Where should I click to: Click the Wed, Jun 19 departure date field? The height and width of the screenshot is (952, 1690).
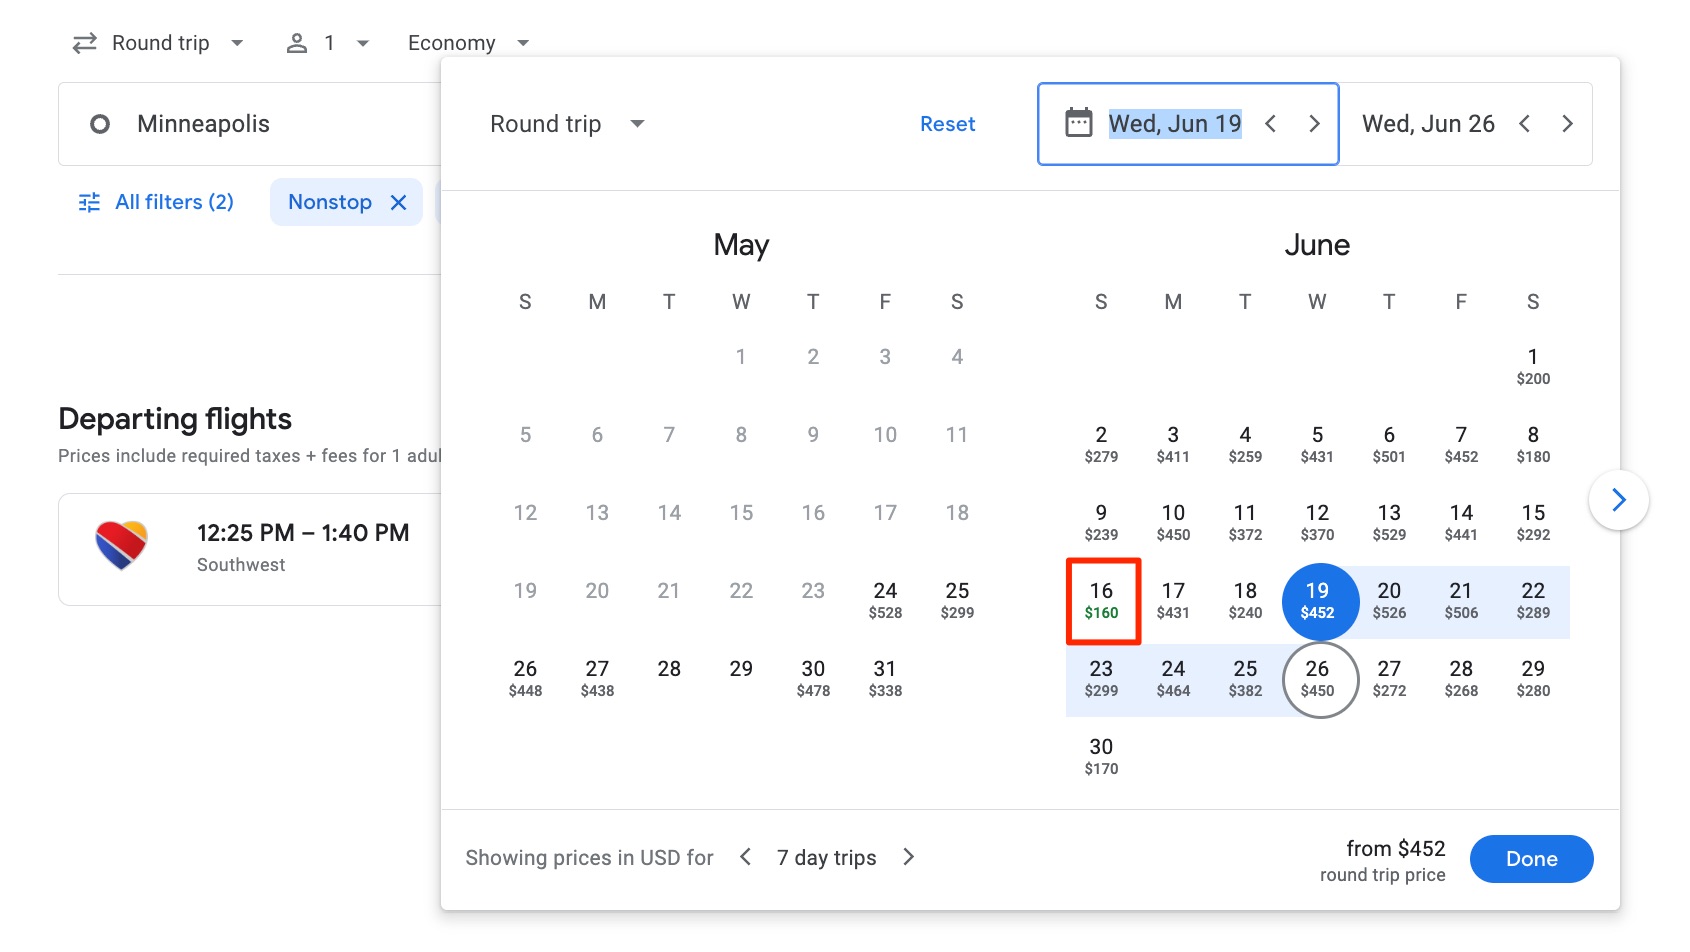tap(1175, 123)
